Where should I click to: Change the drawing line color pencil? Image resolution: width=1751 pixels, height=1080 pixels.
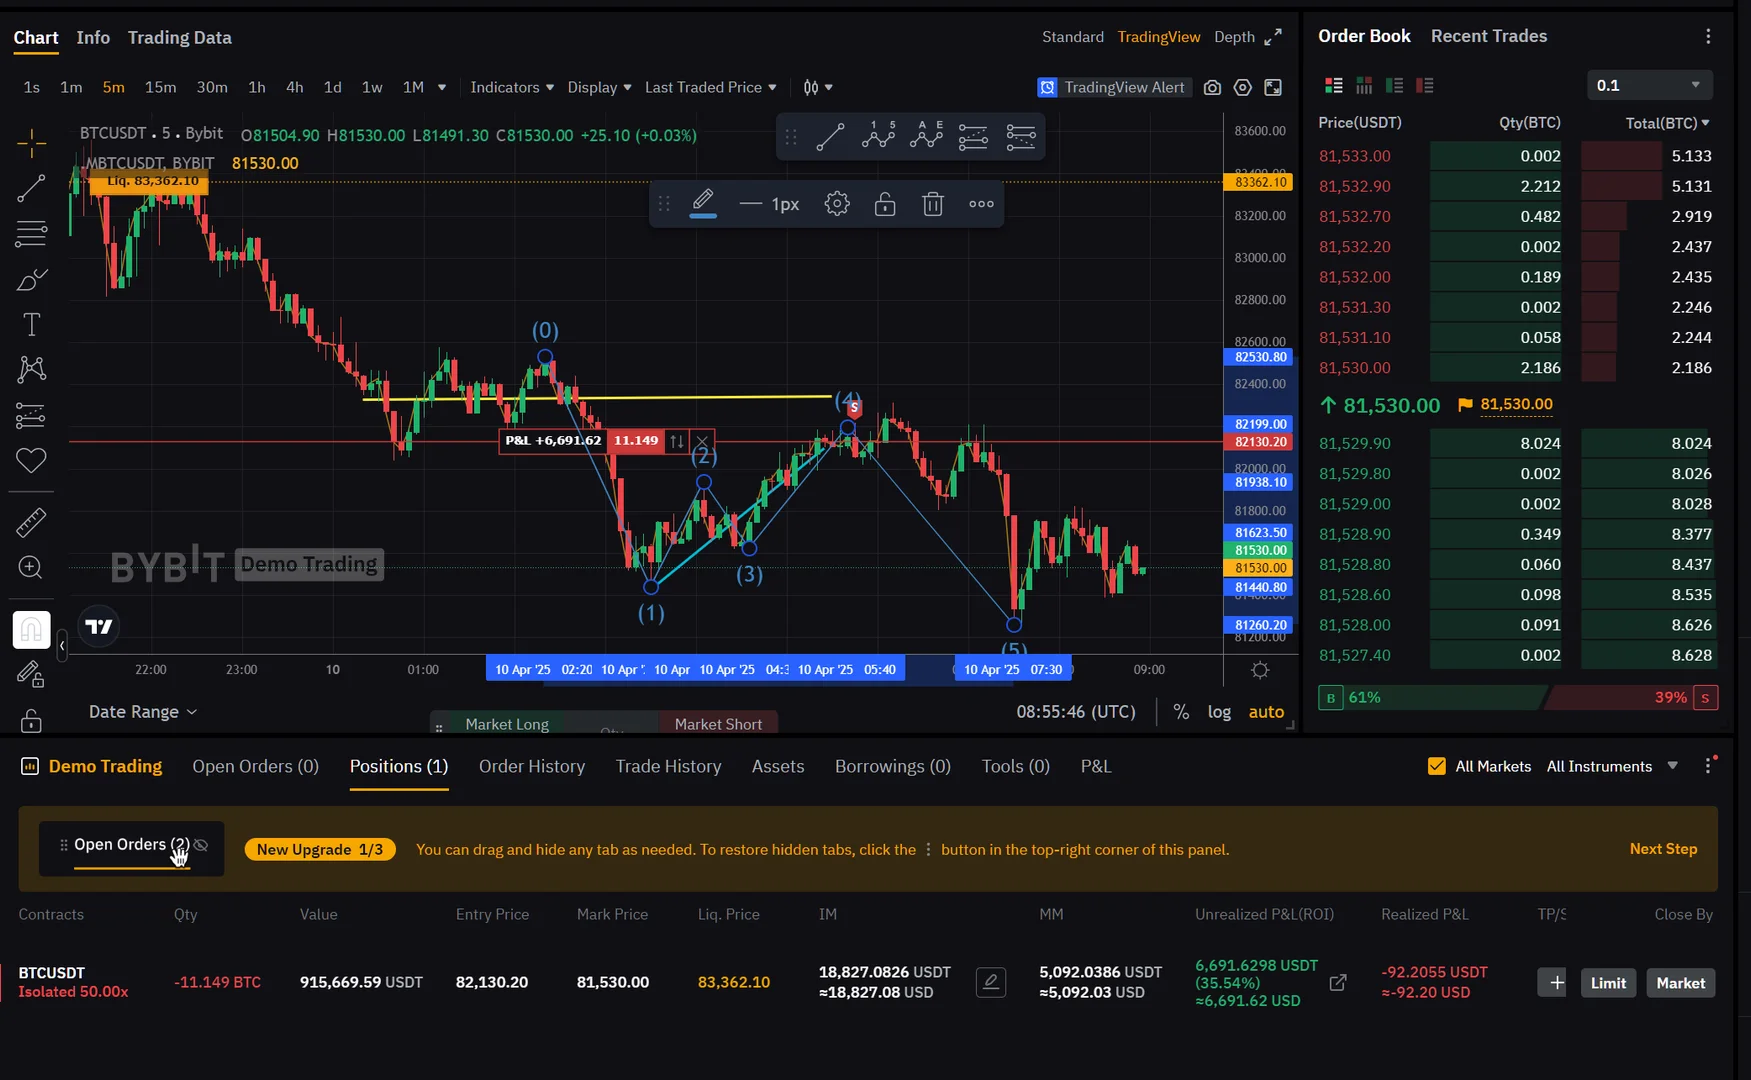point(703,203)
